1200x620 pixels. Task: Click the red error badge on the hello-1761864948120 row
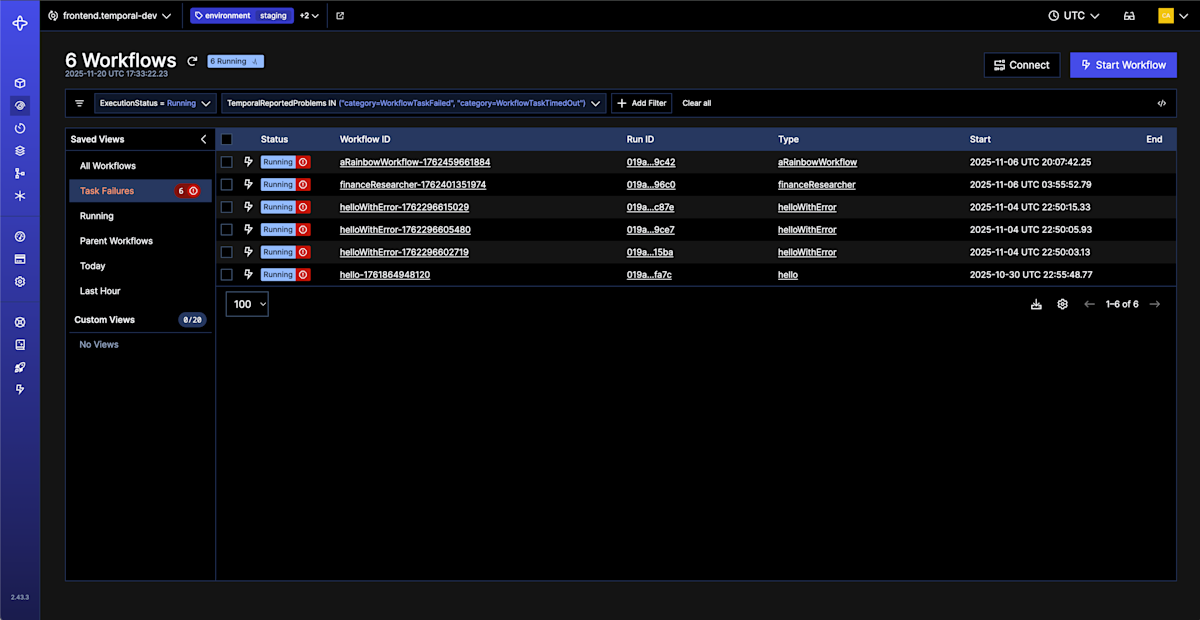click(303, 274)
